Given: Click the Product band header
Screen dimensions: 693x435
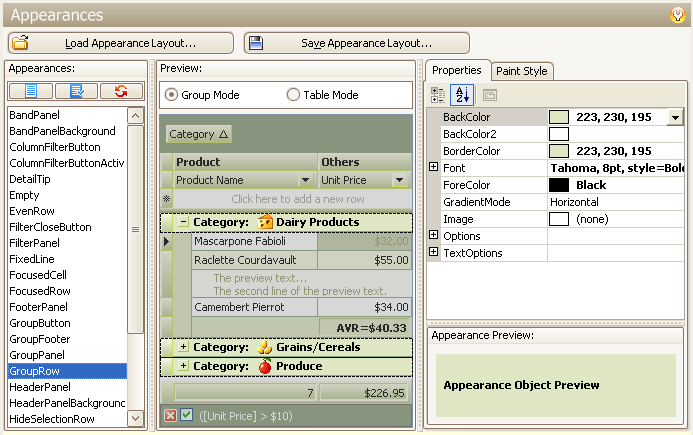Looking at the screenshot, I should (245, 162).
